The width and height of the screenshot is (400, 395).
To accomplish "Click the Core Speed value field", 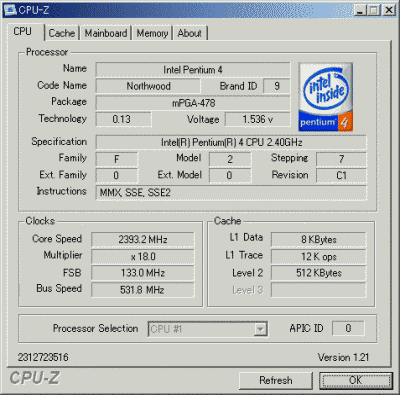I will click(x=143, y=239).
